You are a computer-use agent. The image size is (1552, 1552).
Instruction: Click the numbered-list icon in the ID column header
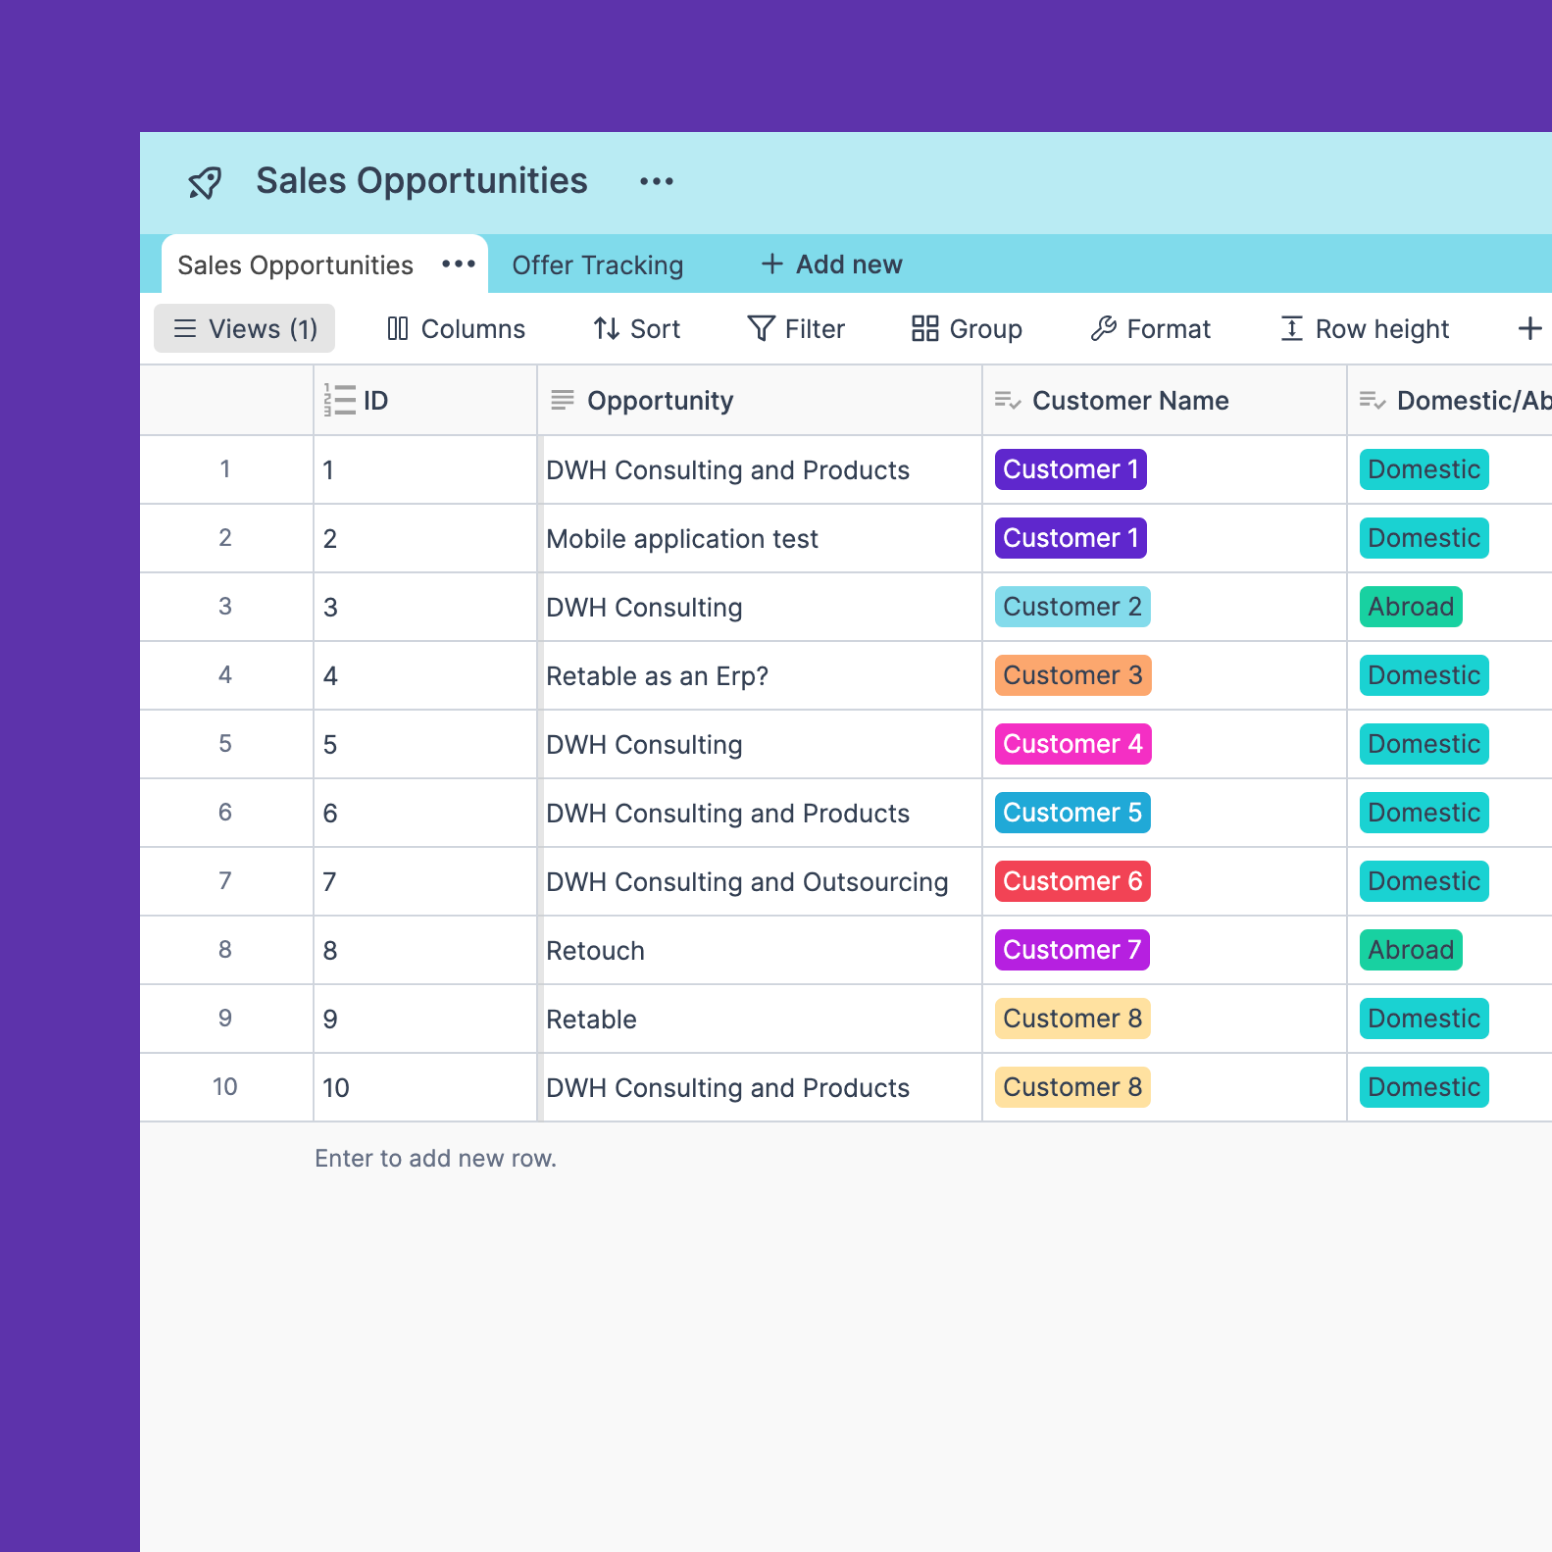(x=339, y=399)
